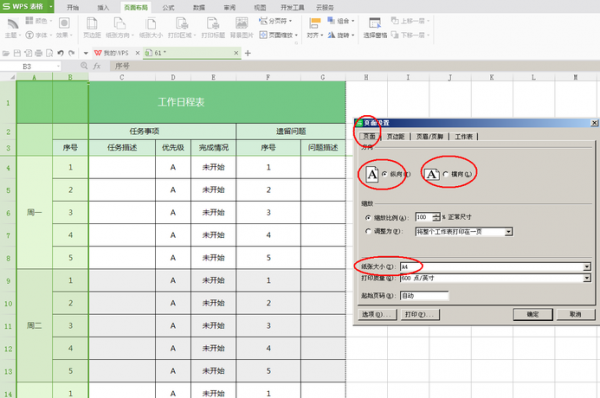Expand the 分页符 page break dropdown
Viewport: 600px width, 398px height.
coord(290,21)
